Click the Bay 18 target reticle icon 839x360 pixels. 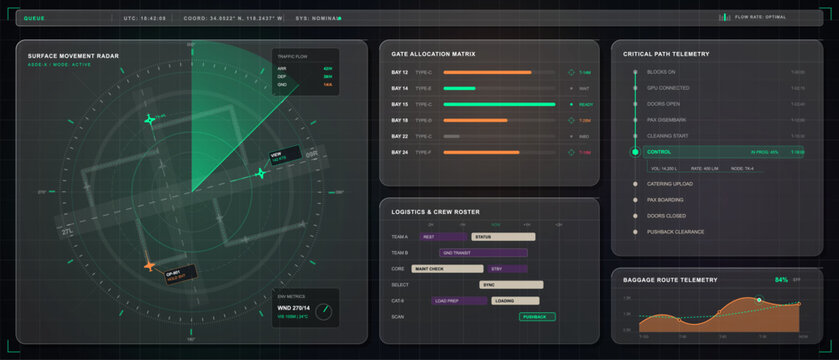tap(571, 120)
